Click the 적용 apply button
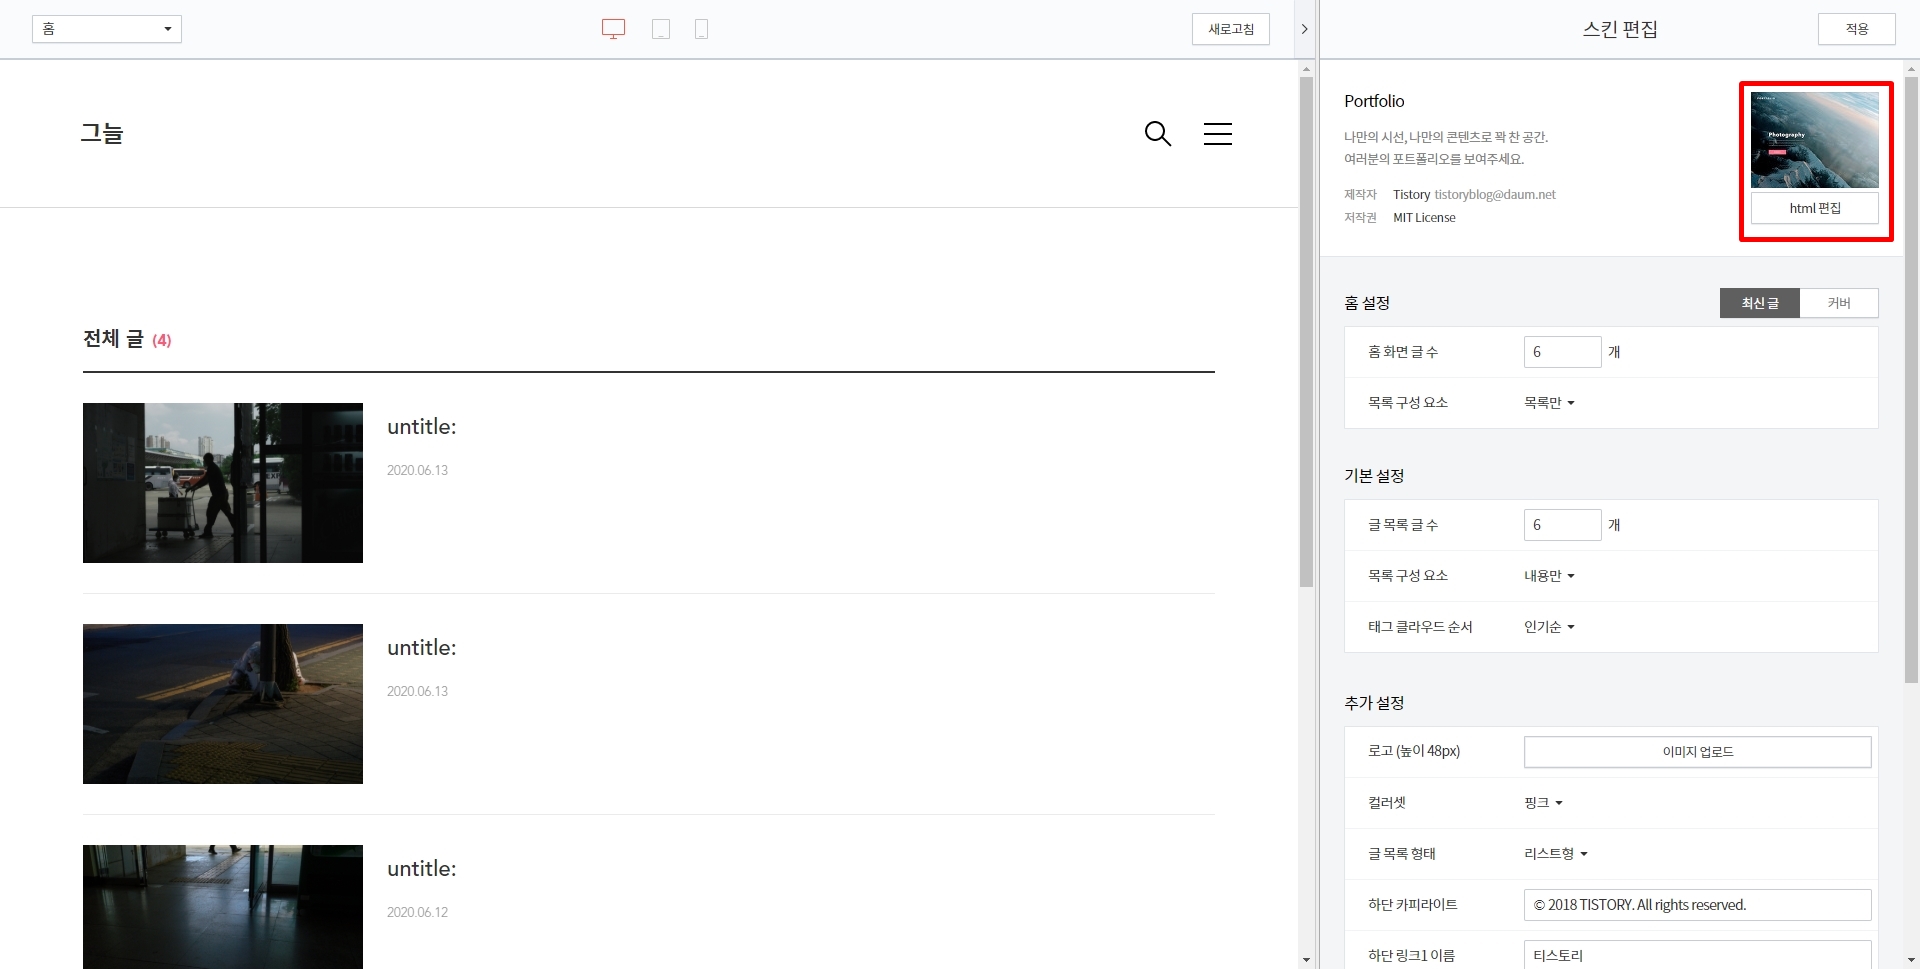The image size is (1920, 969). [x=1856, y=29]
